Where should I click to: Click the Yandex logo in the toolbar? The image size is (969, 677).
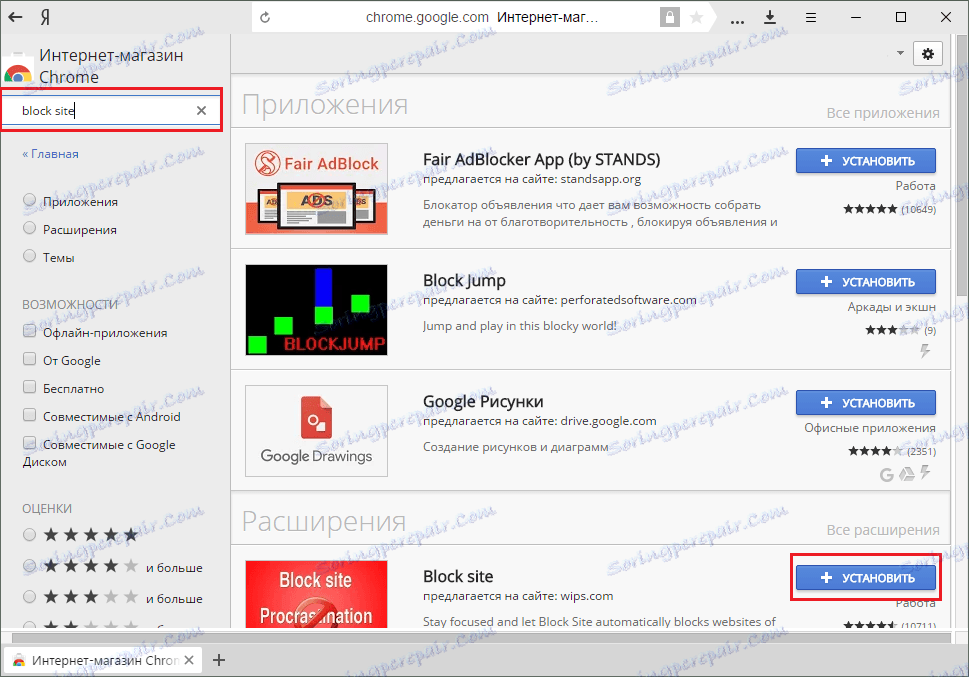click(43, 17)
